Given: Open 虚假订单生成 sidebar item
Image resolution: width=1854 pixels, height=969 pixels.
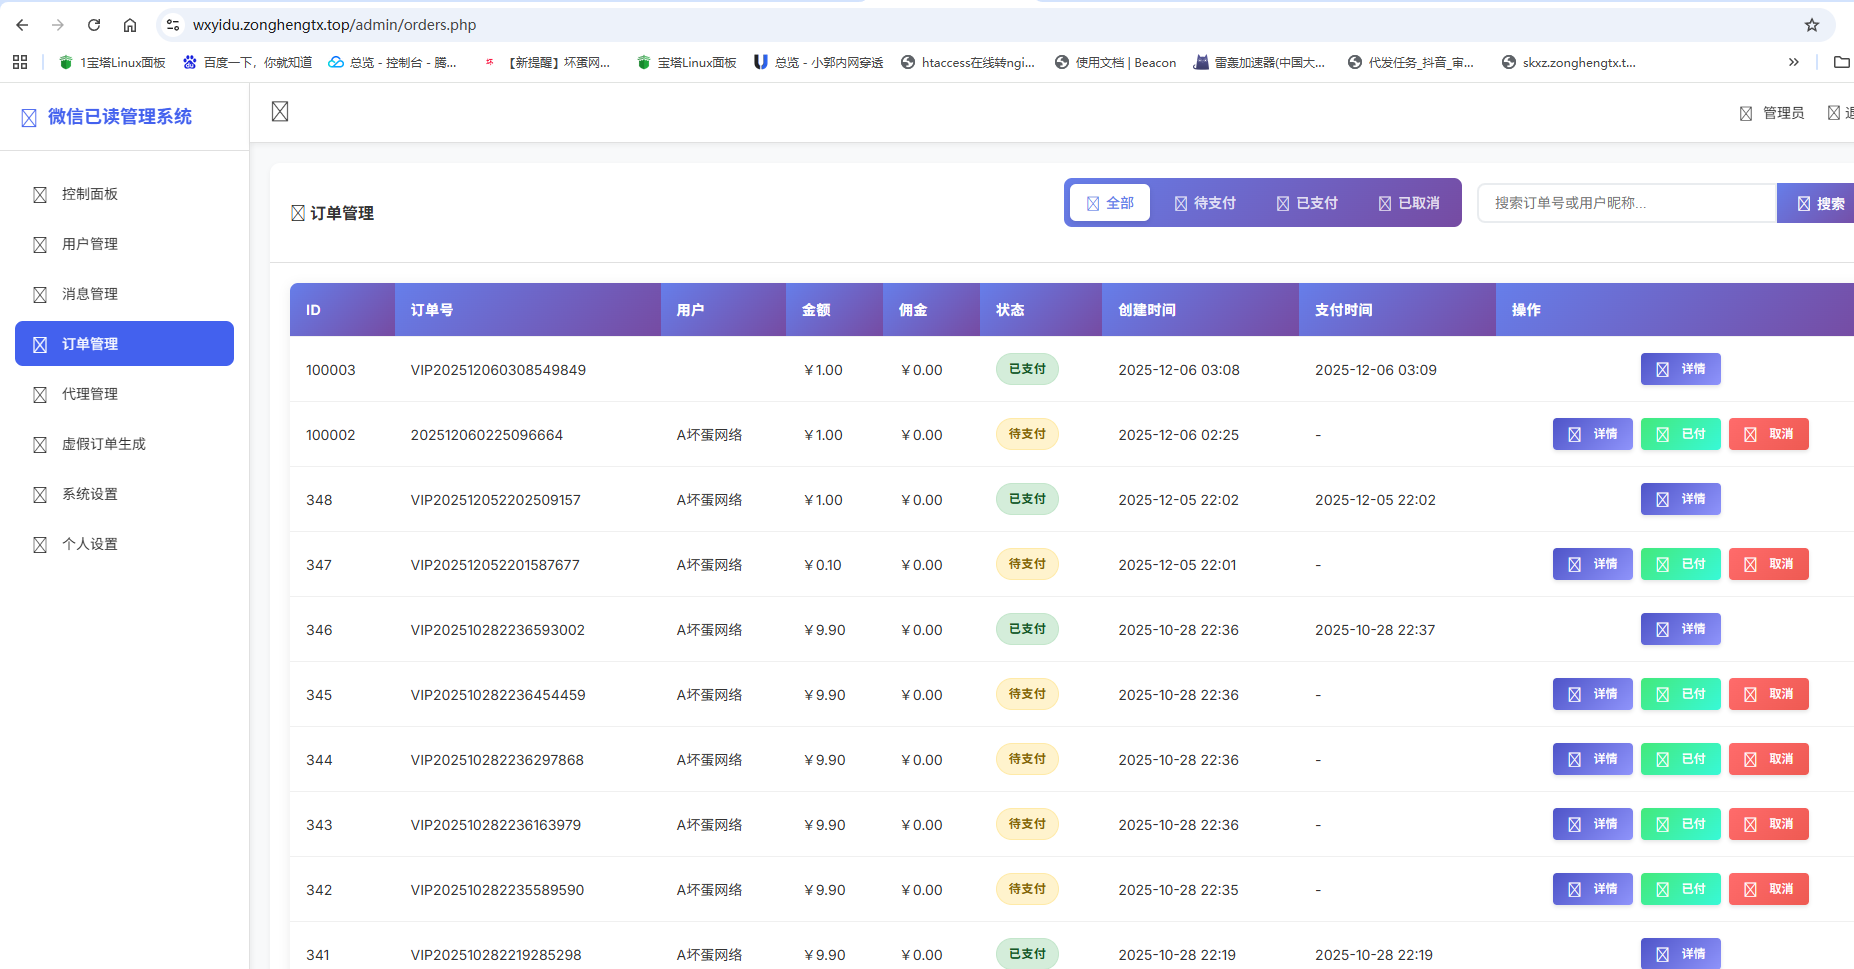Looking at the screenshot, I should click(103, 444).
